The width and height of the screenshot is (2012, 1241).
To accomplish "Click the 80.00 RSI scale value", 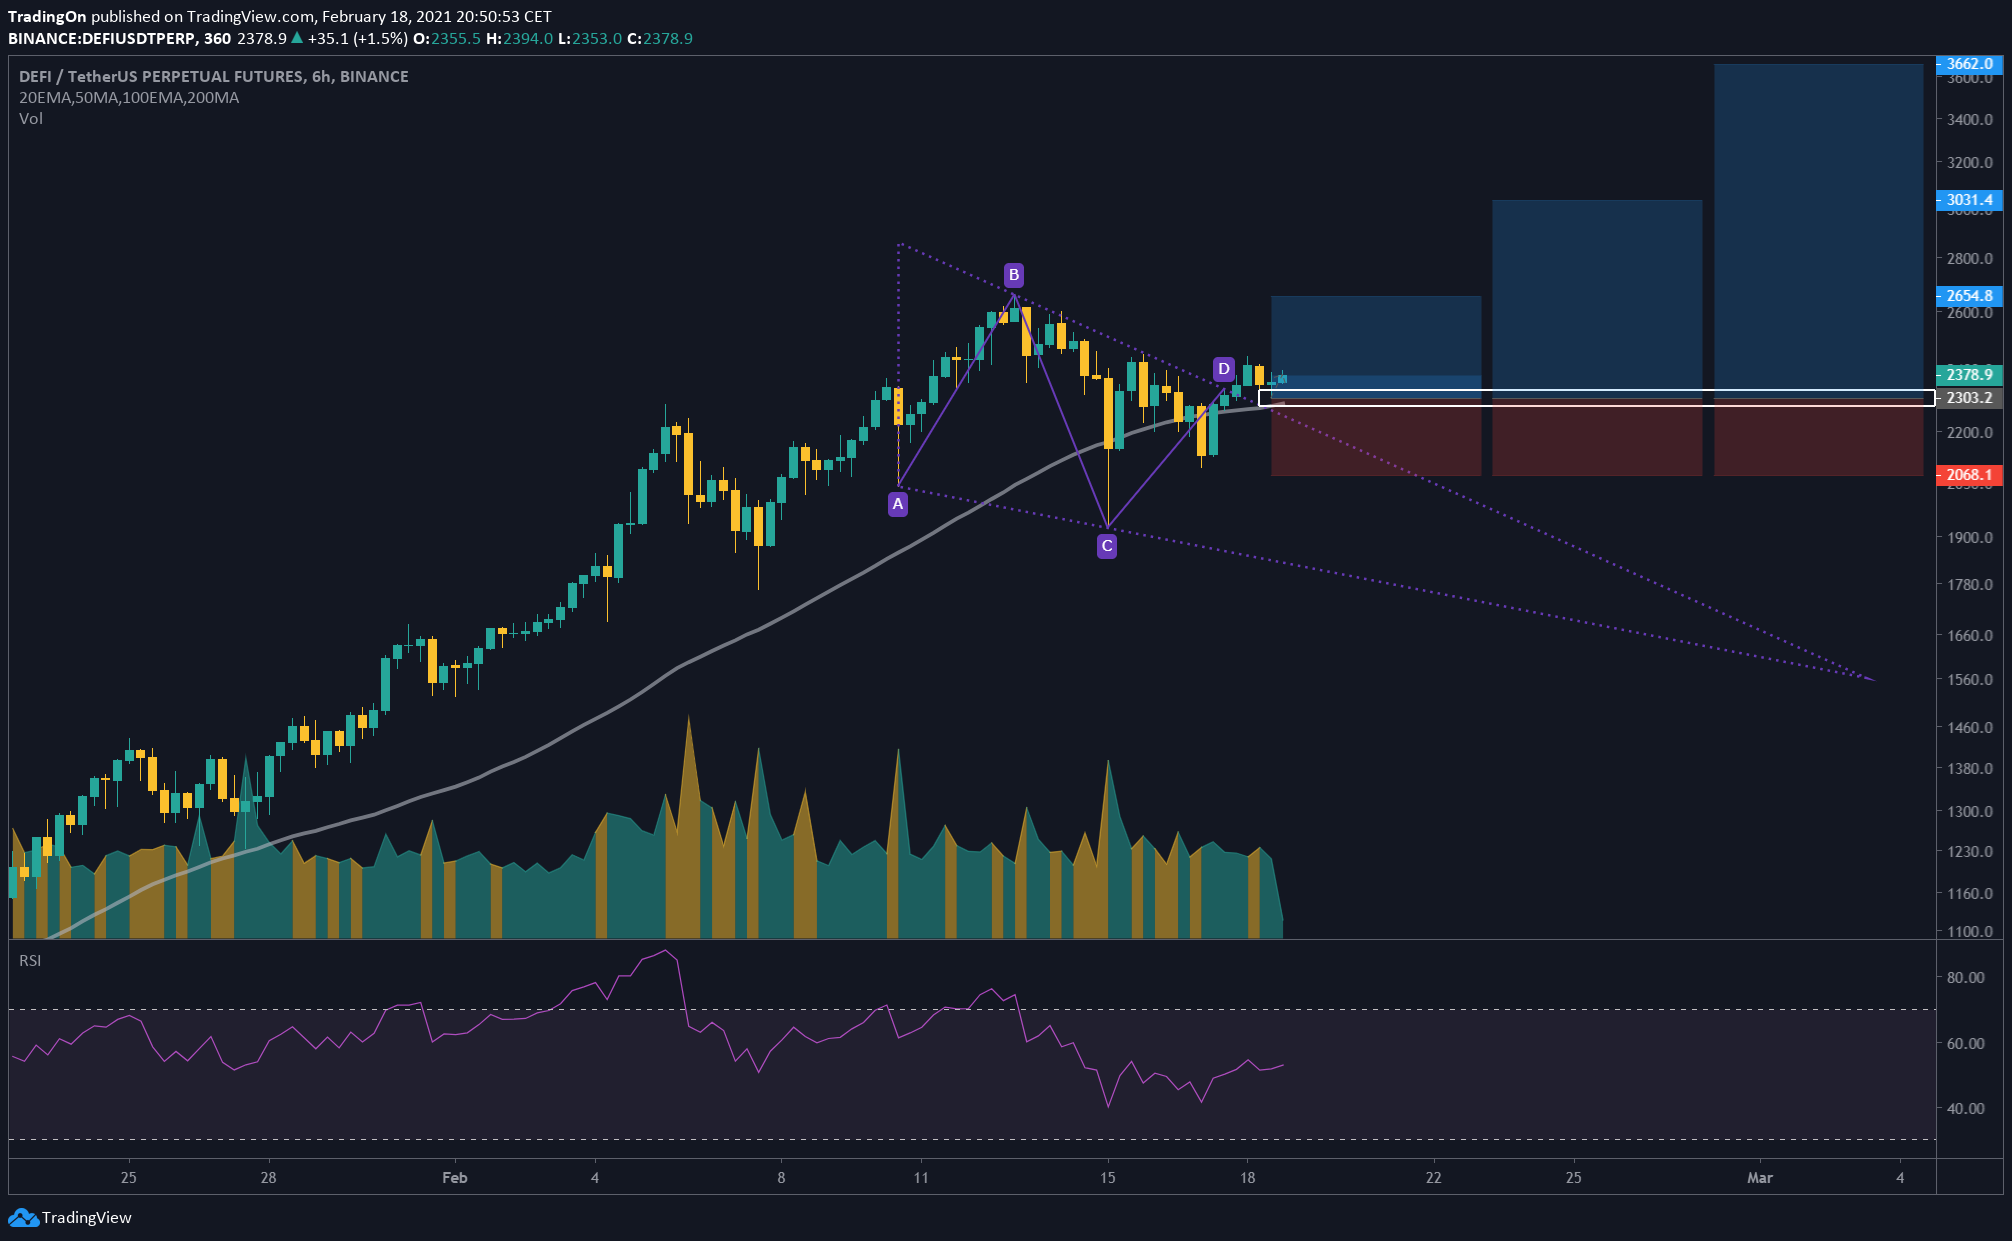I will click(x=1966, y=978).
